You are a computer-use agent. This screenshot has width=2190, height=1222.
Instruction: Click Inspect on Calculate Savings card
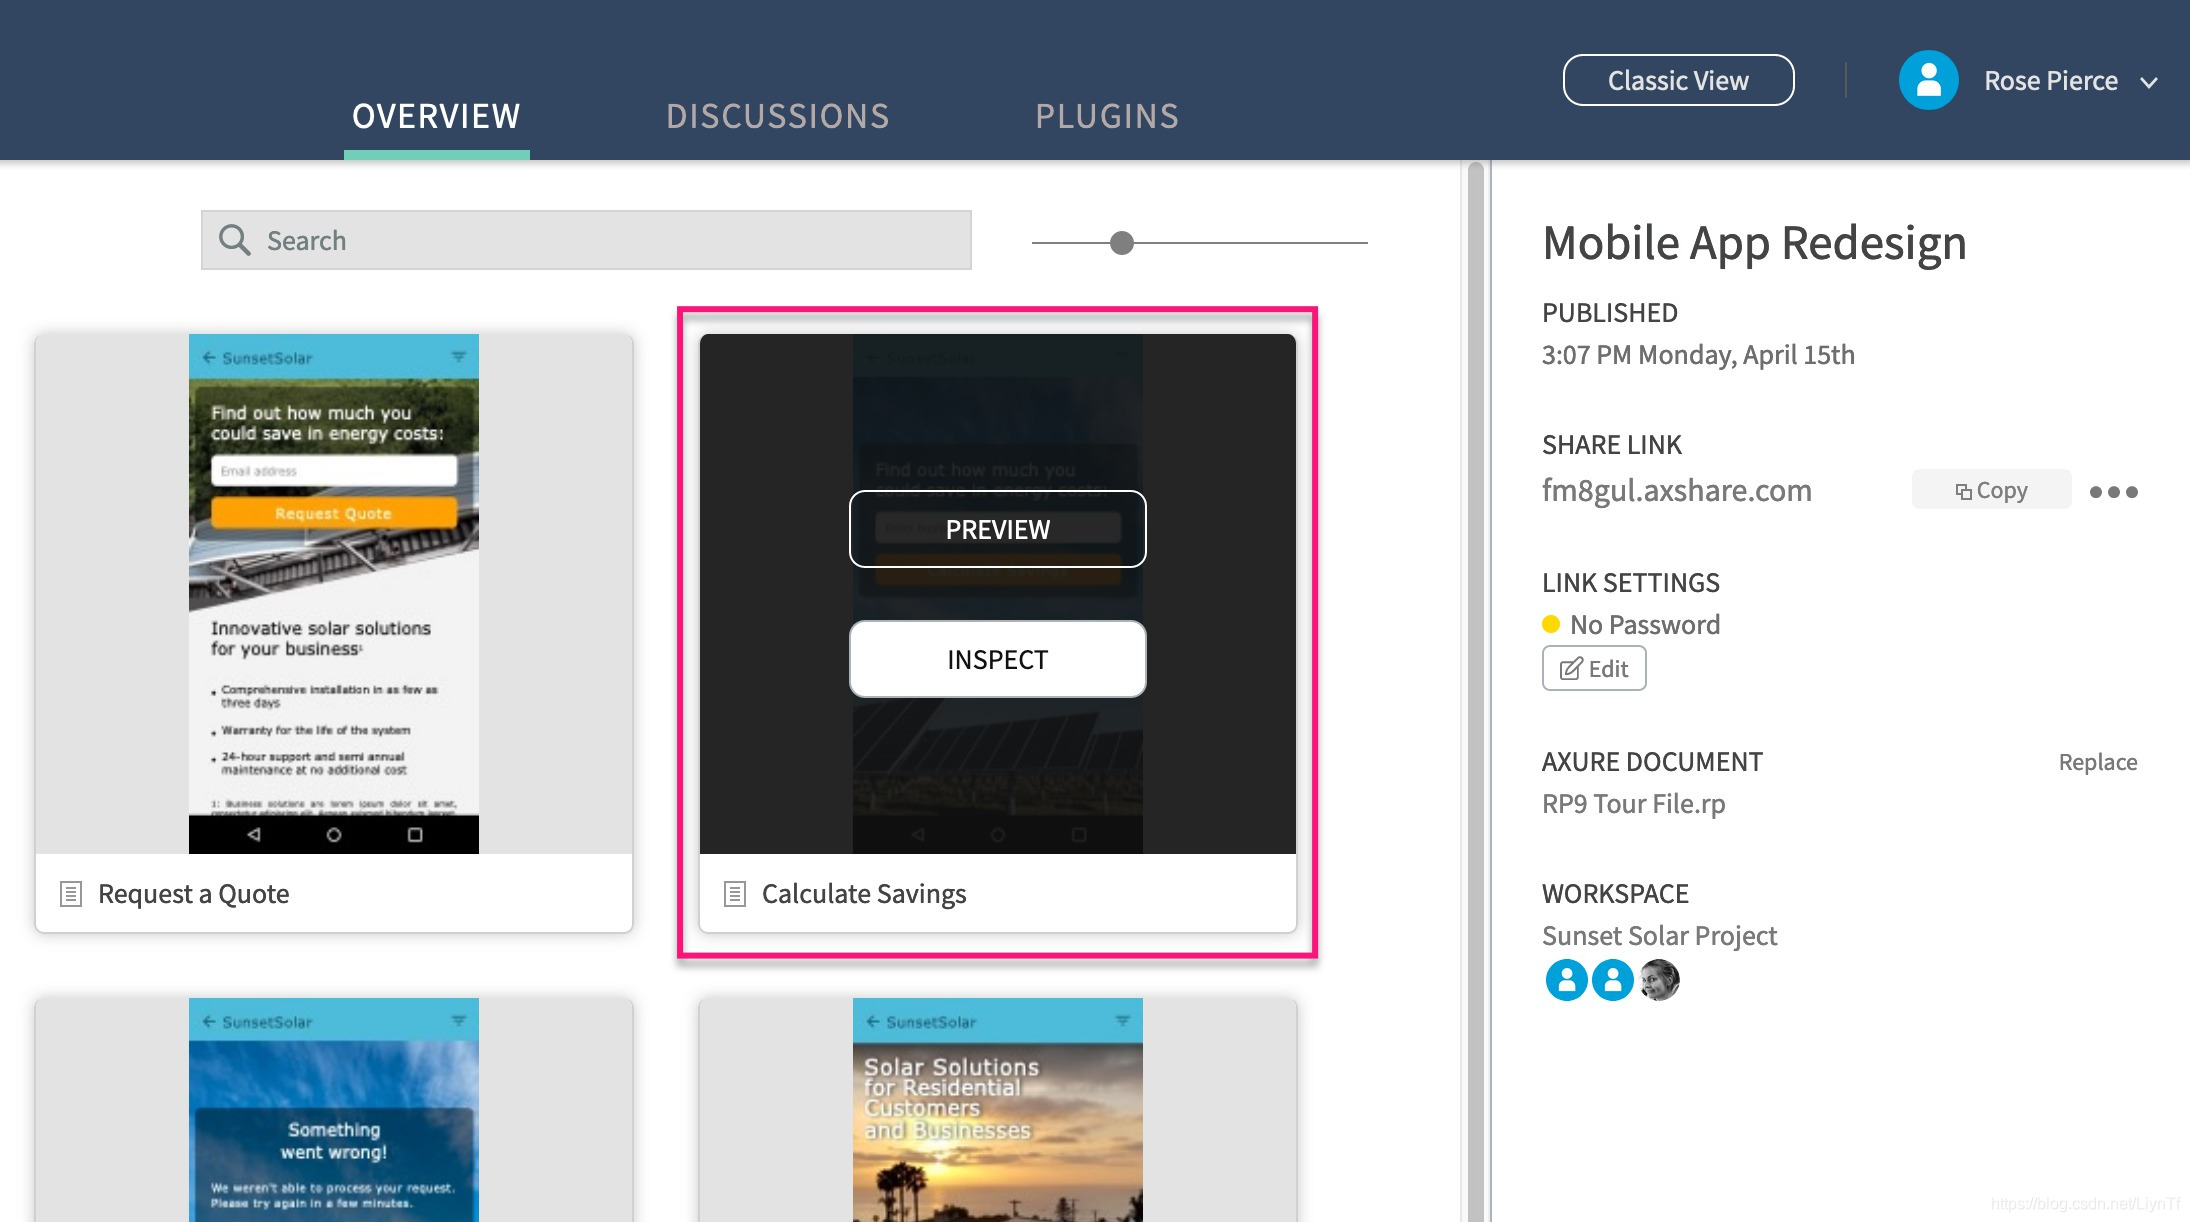click(x=997, y=659)
